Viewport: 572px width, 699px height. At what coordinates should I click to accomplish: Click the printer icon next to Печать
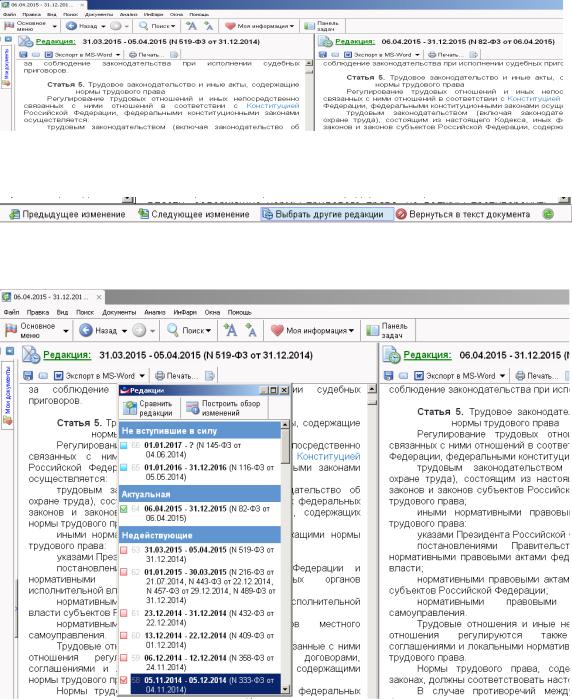click(x=159, y=376)
